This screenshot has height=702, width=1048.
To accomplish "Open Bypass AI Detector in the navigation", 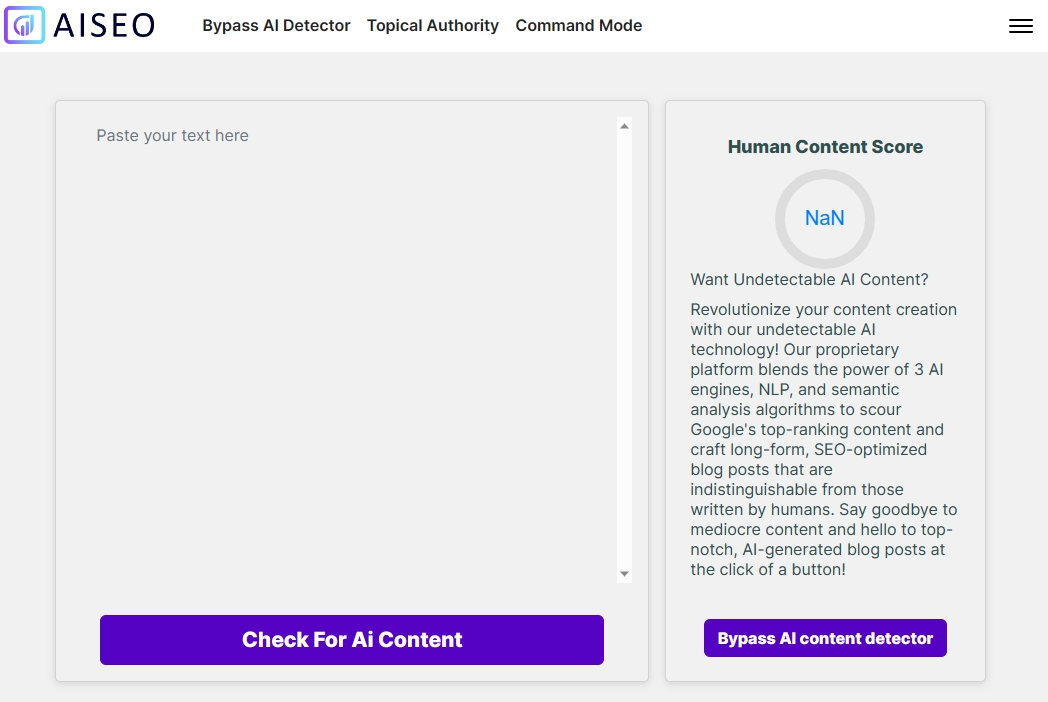I will tap(276, 26).
